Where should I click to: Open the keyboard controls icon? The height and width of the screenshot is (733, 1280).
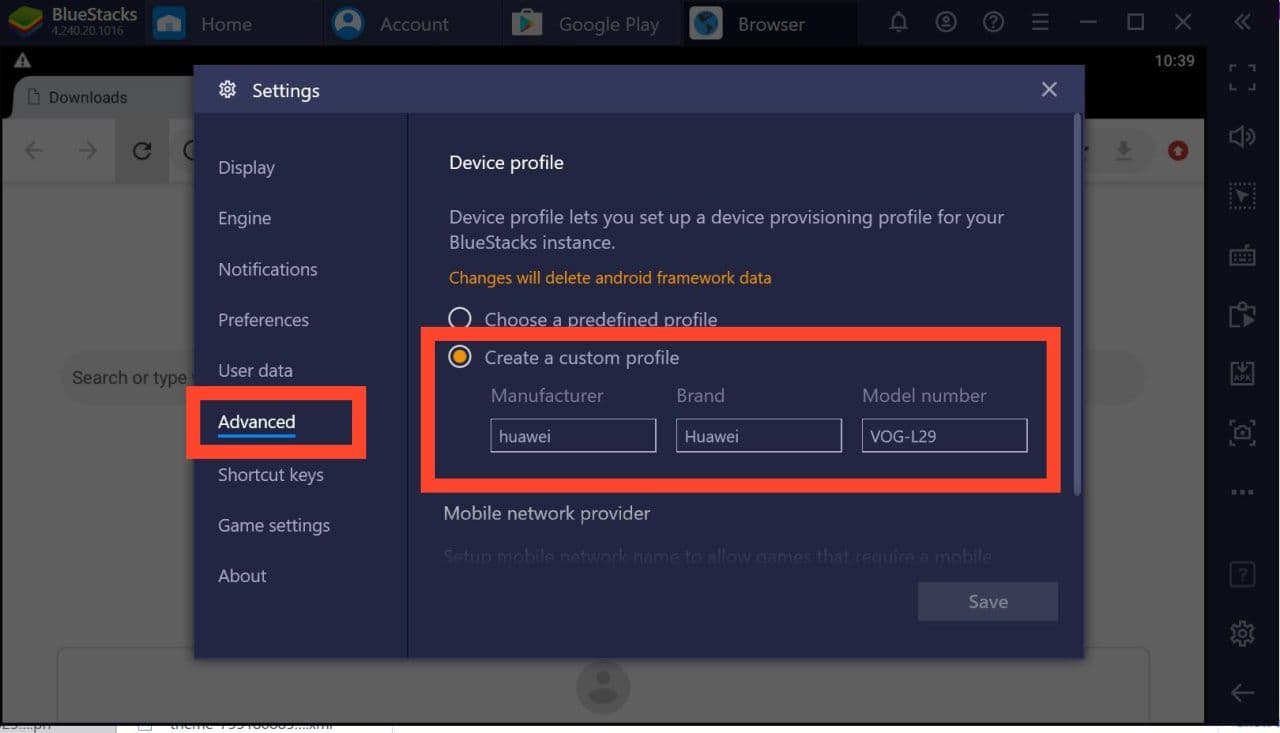click(x=1242, y=256)
